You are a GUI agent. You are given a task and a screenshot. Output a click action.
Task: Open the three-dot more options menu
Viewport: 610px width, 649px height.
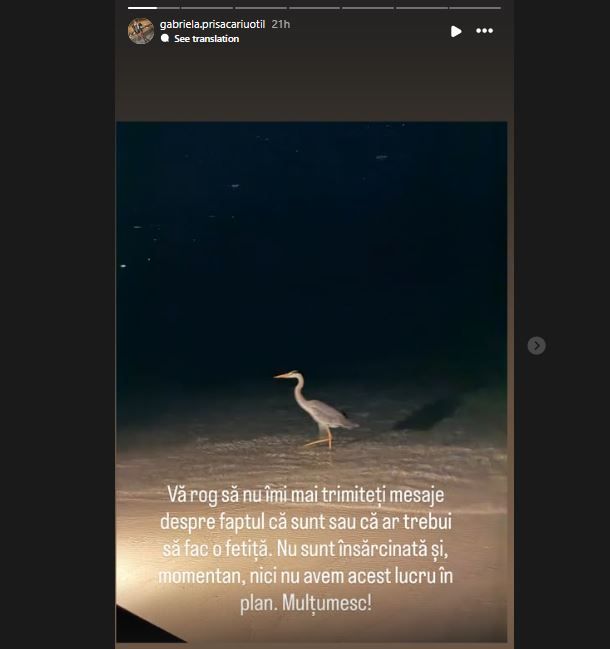[x=484, y=31]
